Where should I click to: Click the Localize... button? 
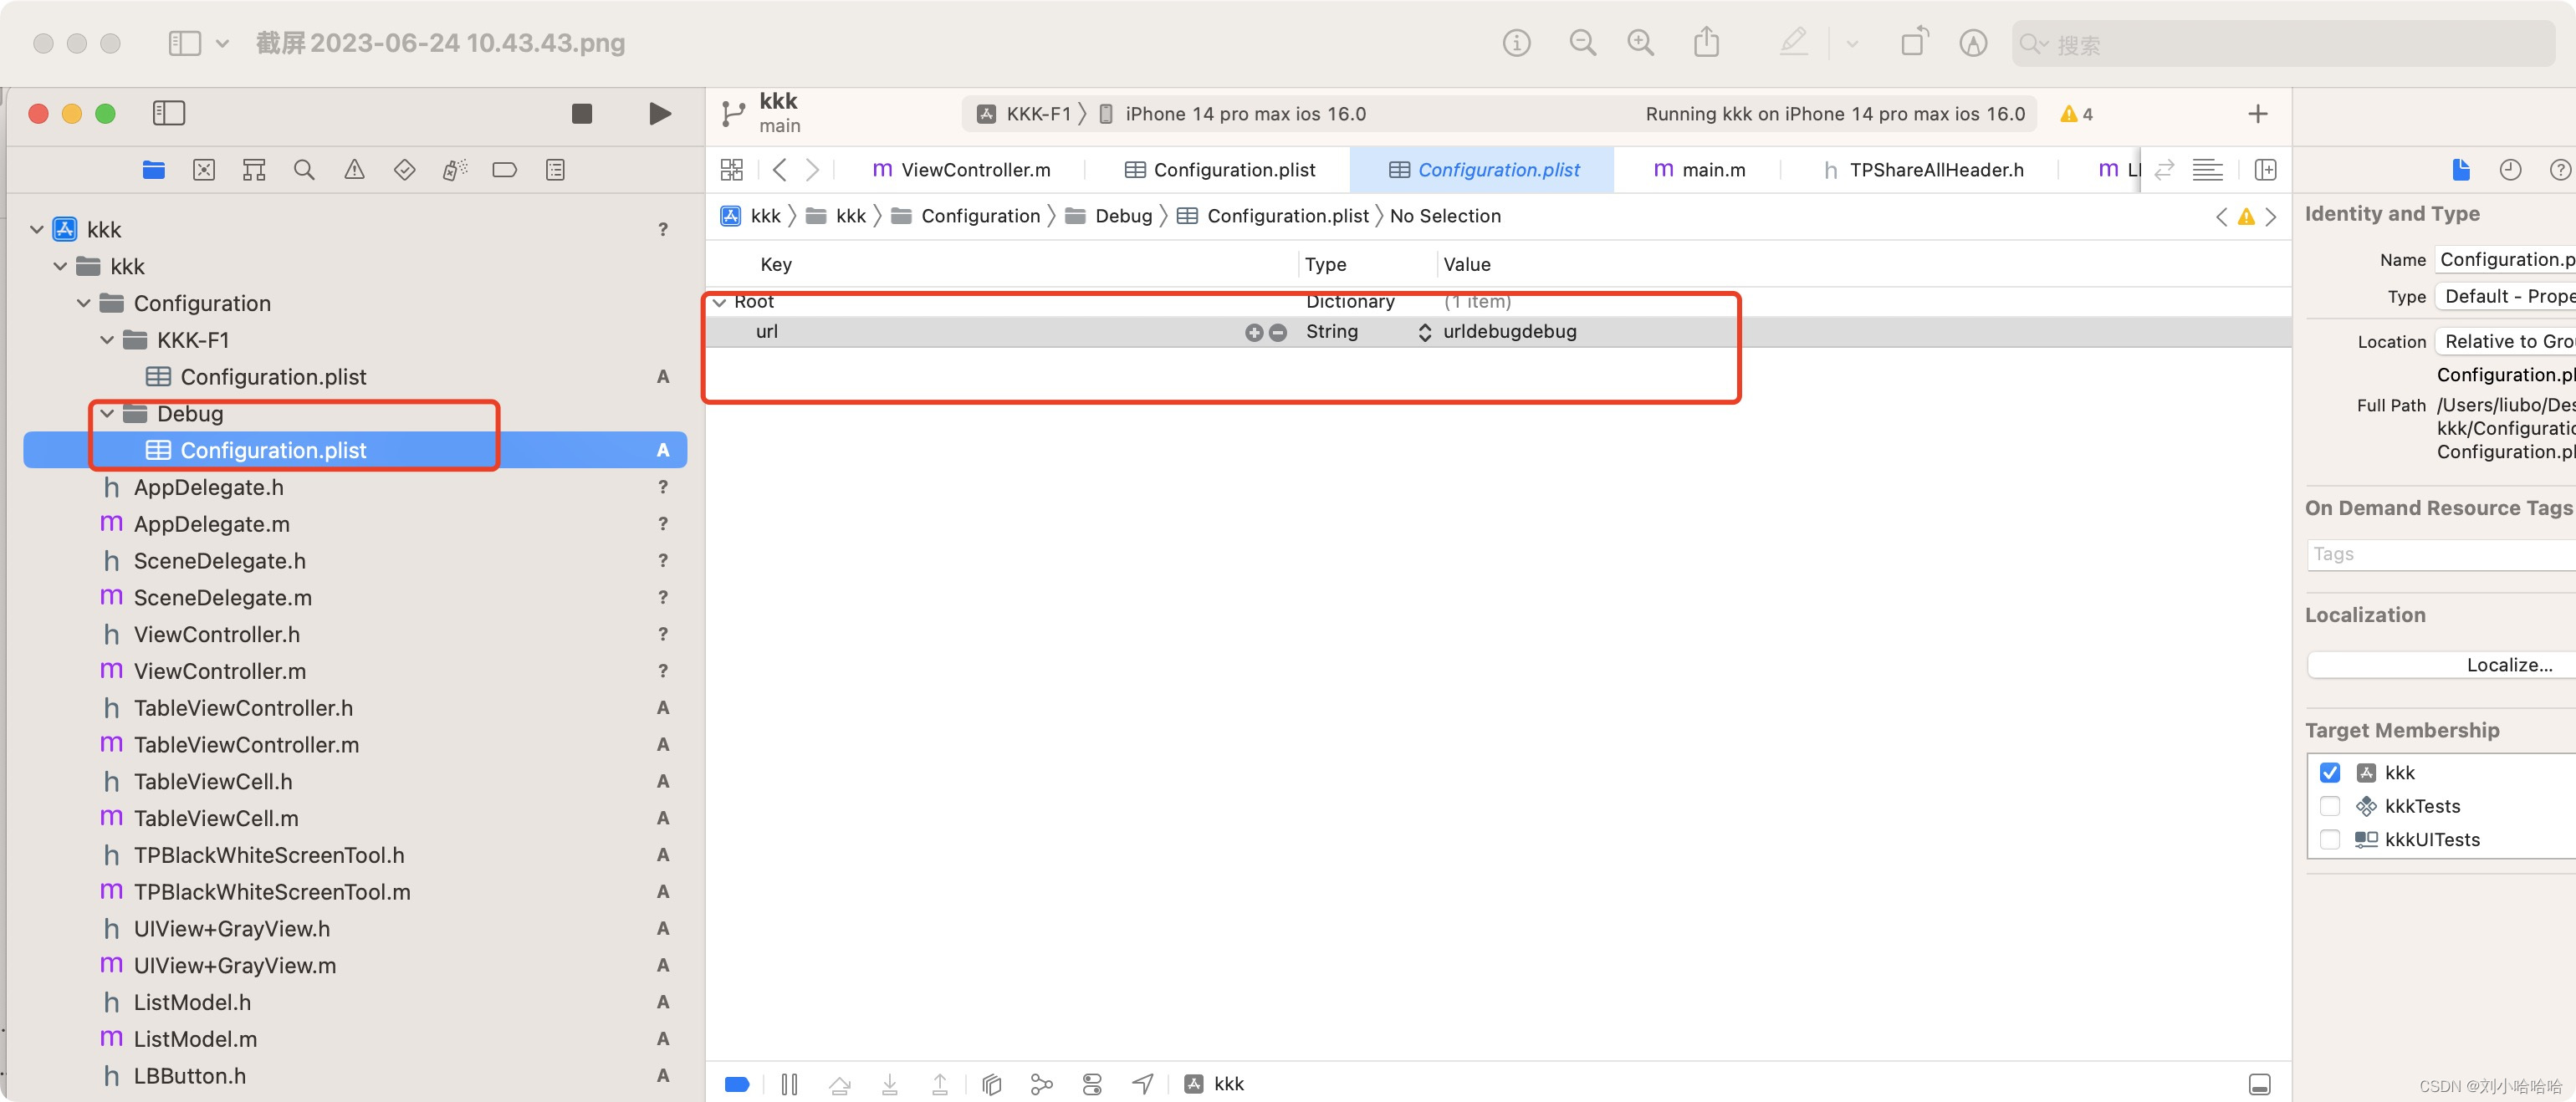[2441, 666]
